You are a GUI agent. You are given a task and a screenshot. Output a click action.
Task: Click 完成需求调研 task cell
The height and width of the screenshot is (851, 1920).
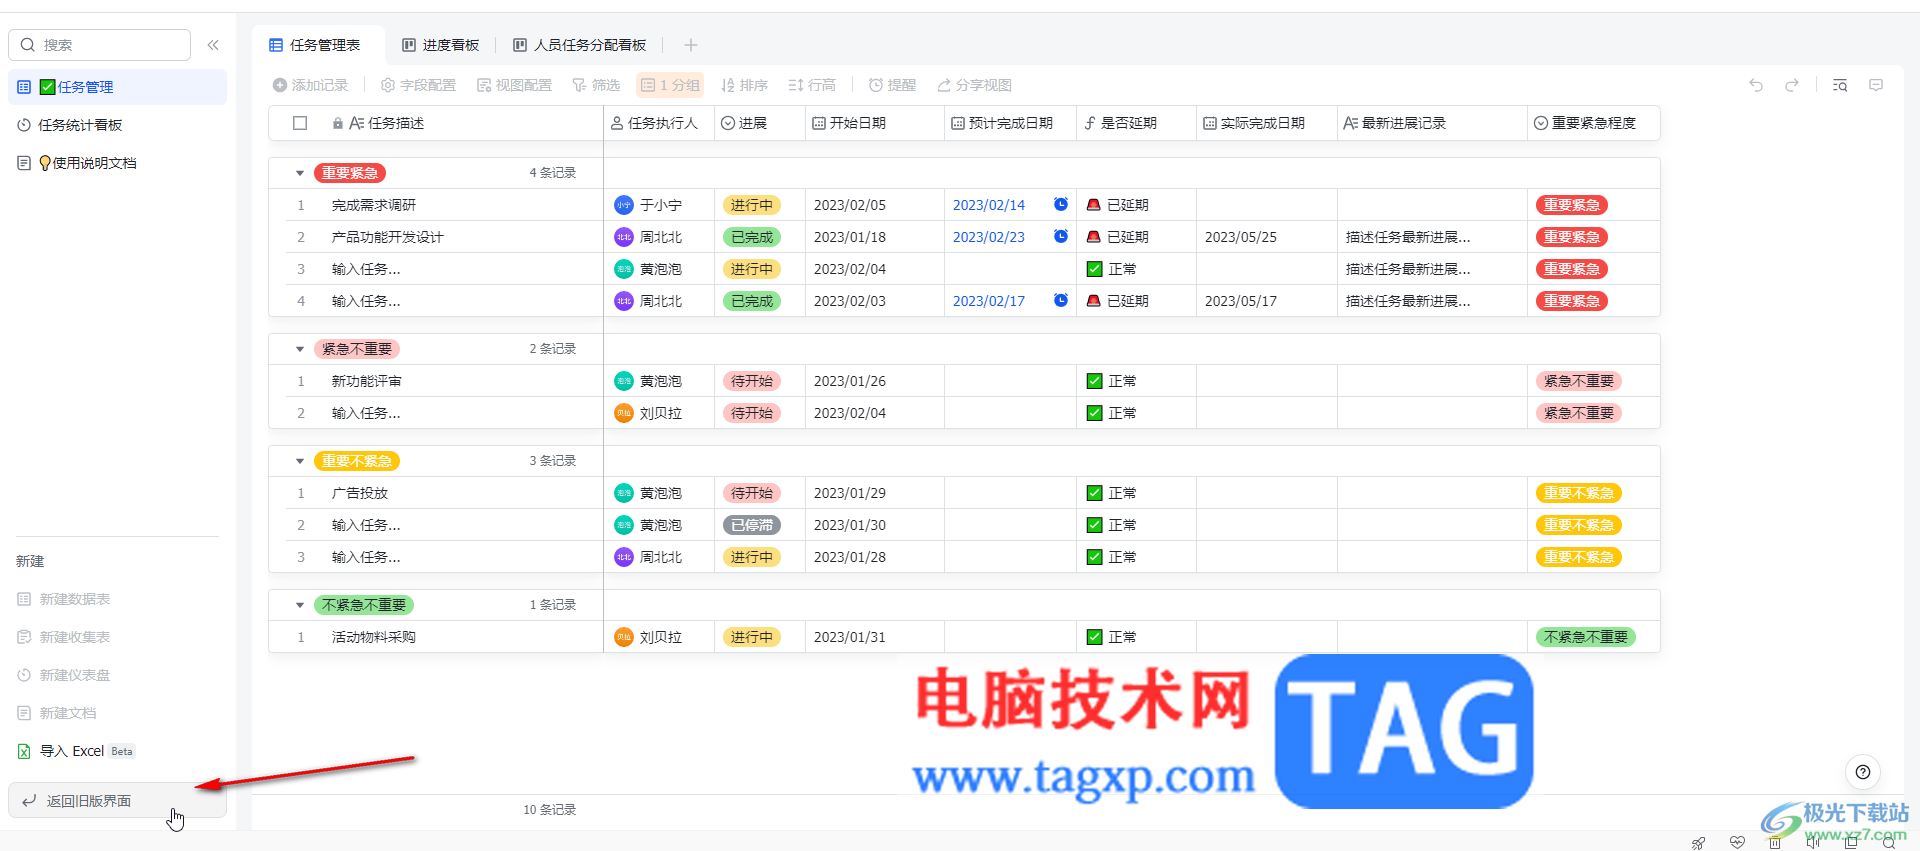pyautogui.click(x=374, y=205)
